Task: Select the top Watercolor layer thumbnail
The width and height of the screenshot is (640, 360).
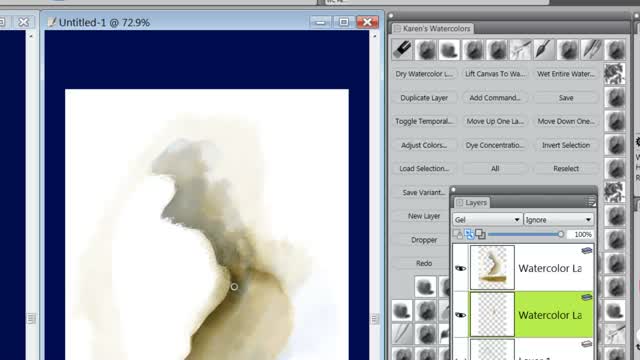Action: click(x=492, y=268)
